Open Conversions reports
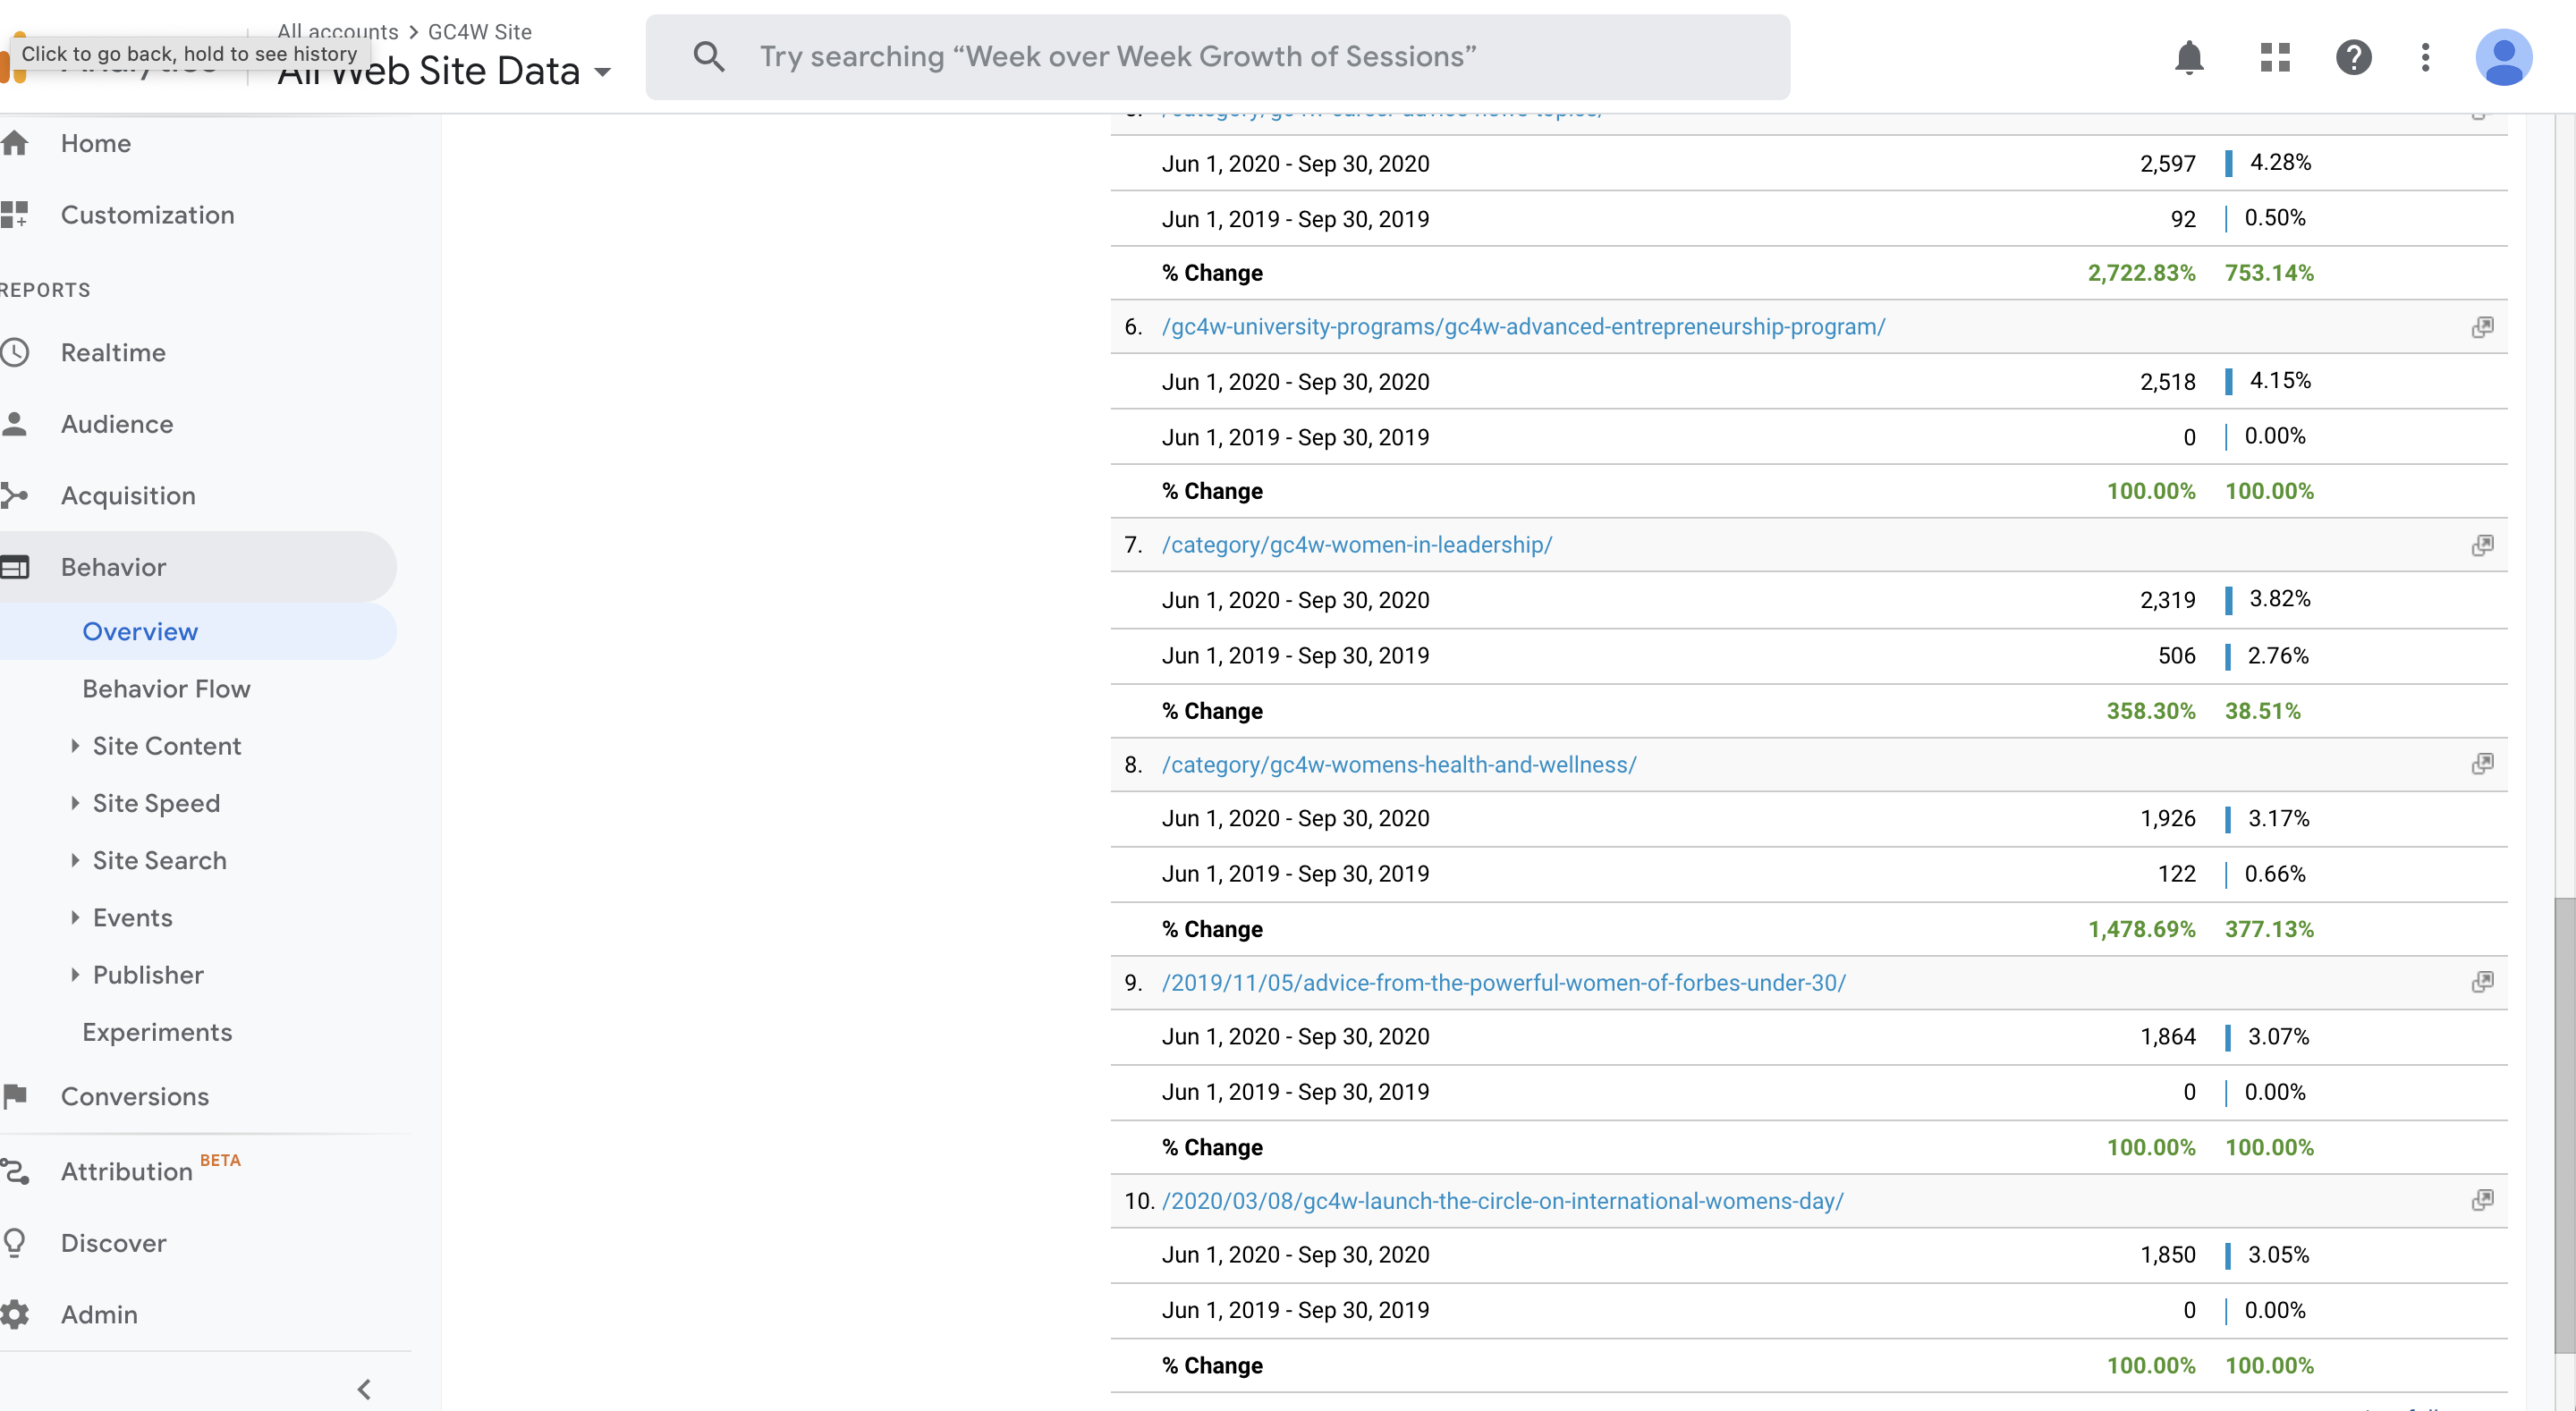This screenshot has width=2576, height=1411. click(135, 1096)
